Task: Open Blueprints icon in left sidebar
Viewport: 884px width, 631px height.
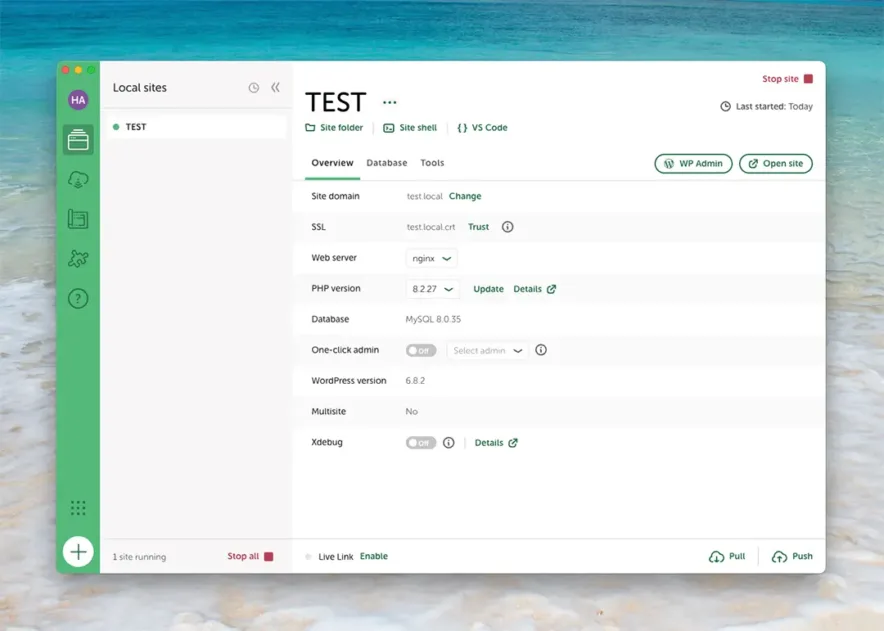Action: (78, 219)
